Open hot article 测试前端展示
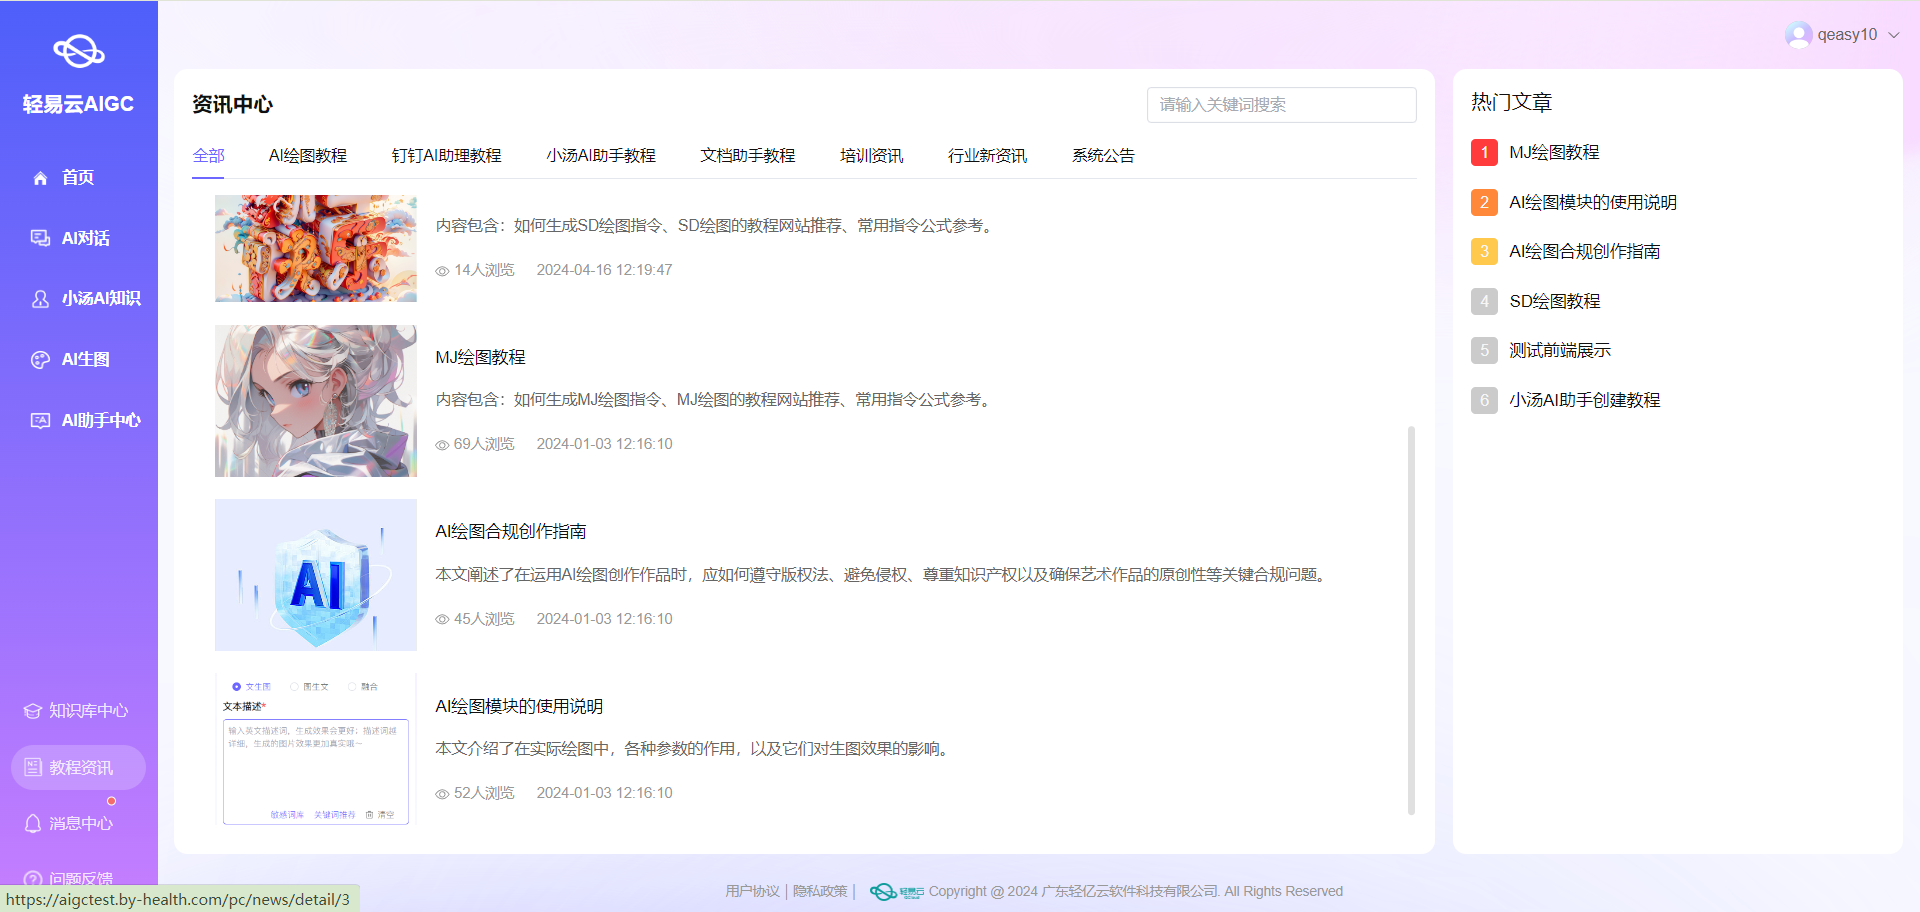 pyautogui.click(x=1560, y=350)
